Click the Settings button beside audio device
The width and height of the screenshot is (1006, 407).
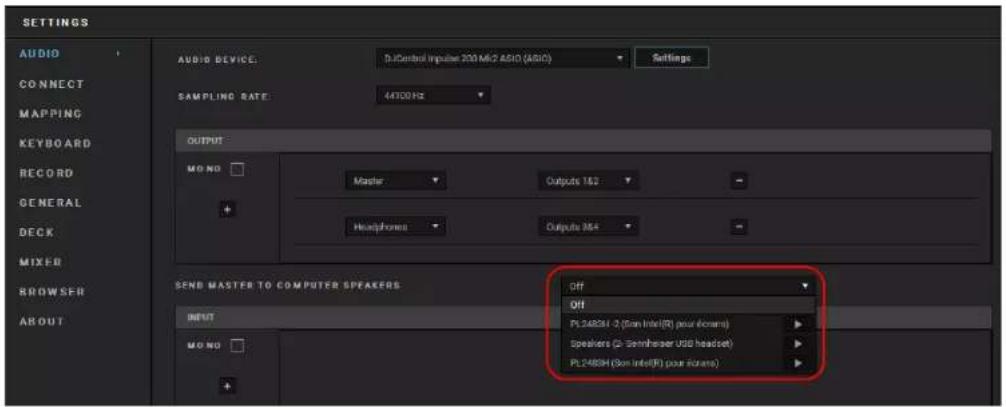pyautogui.click(x=671, y=58)
